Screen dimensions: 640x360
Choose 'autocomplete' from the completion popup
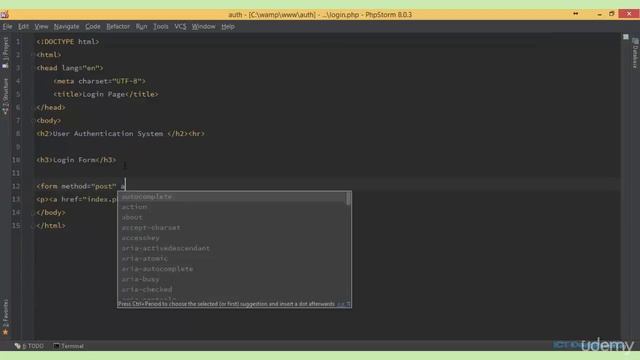pyautogui.click(x=232, y=197)
